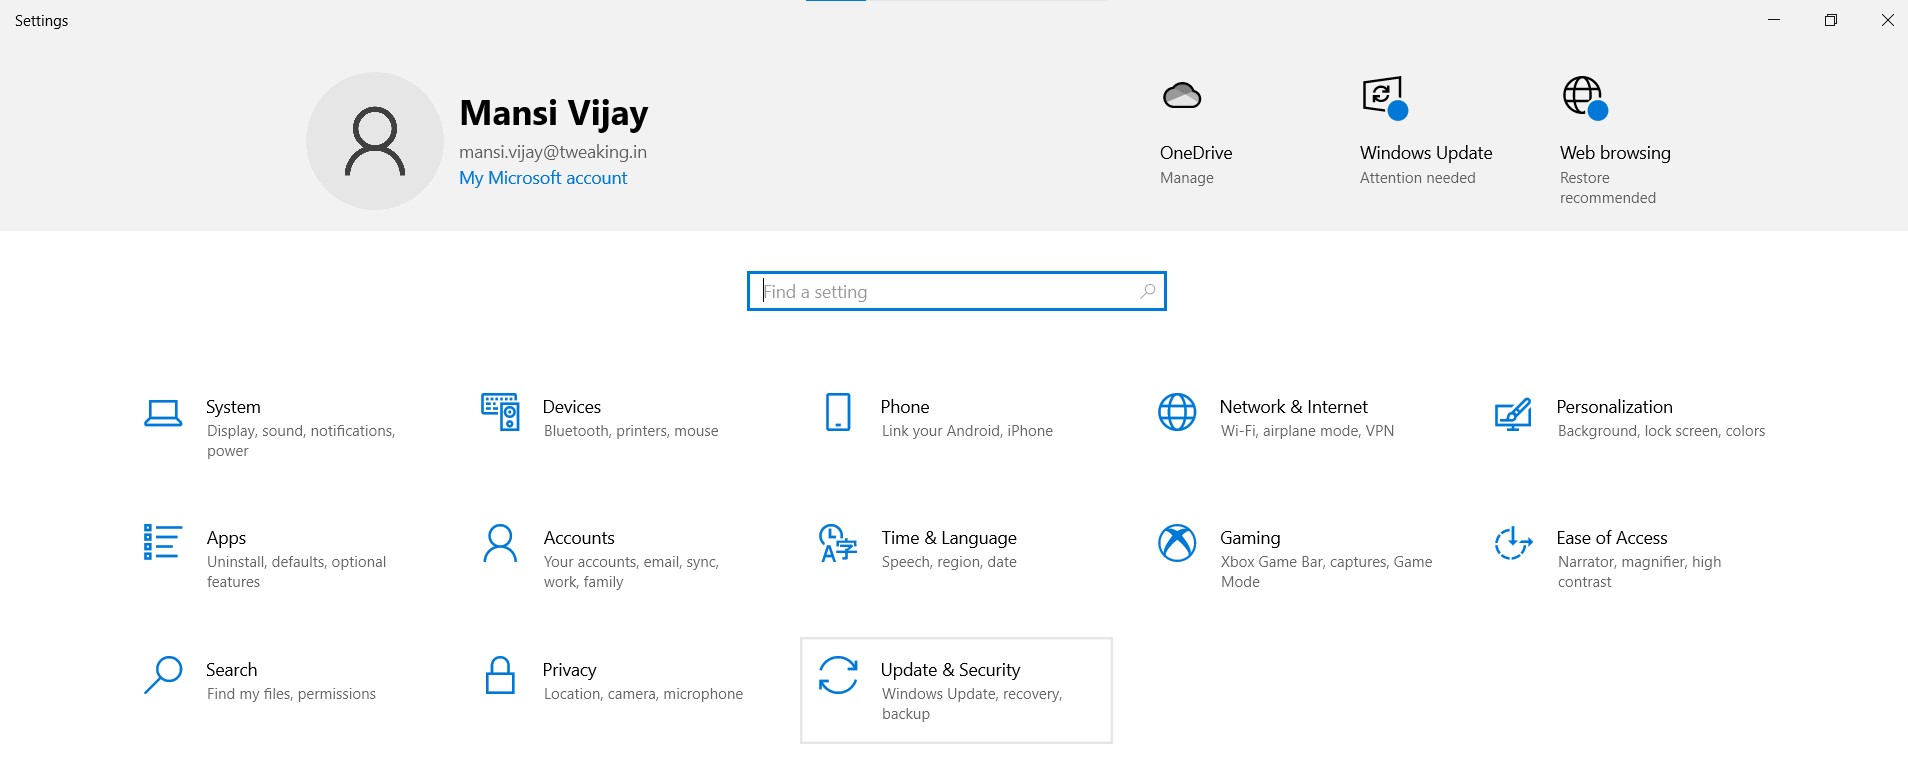1908x766 pixels.
Task: Open the Privacy lock icon
Action: click(x=500, y=676)
